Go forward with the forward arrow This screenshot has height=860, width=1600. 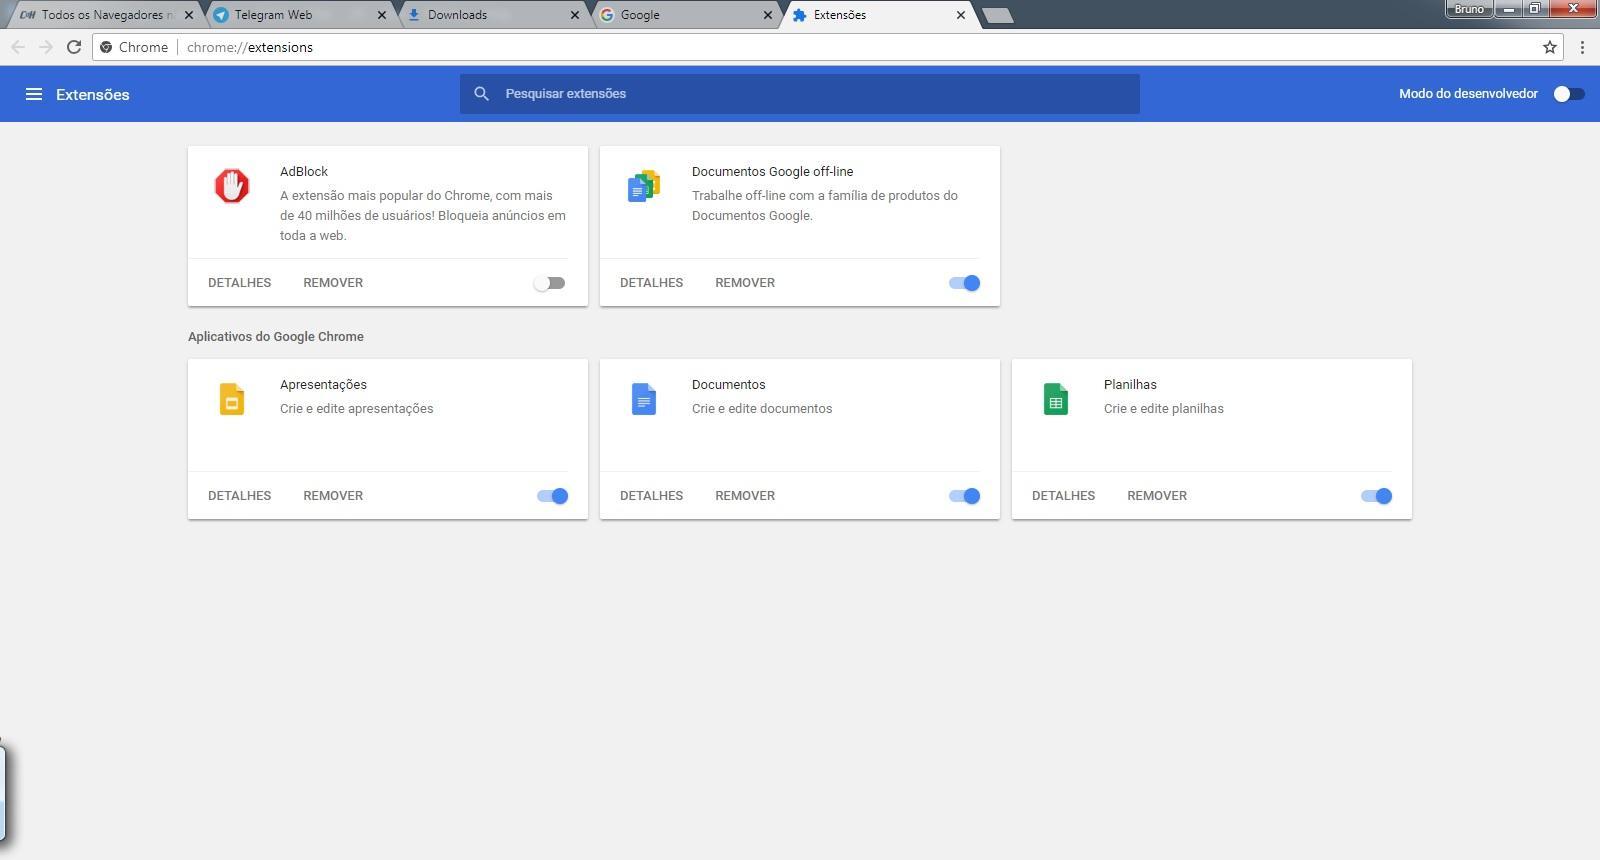pos(46,47)
